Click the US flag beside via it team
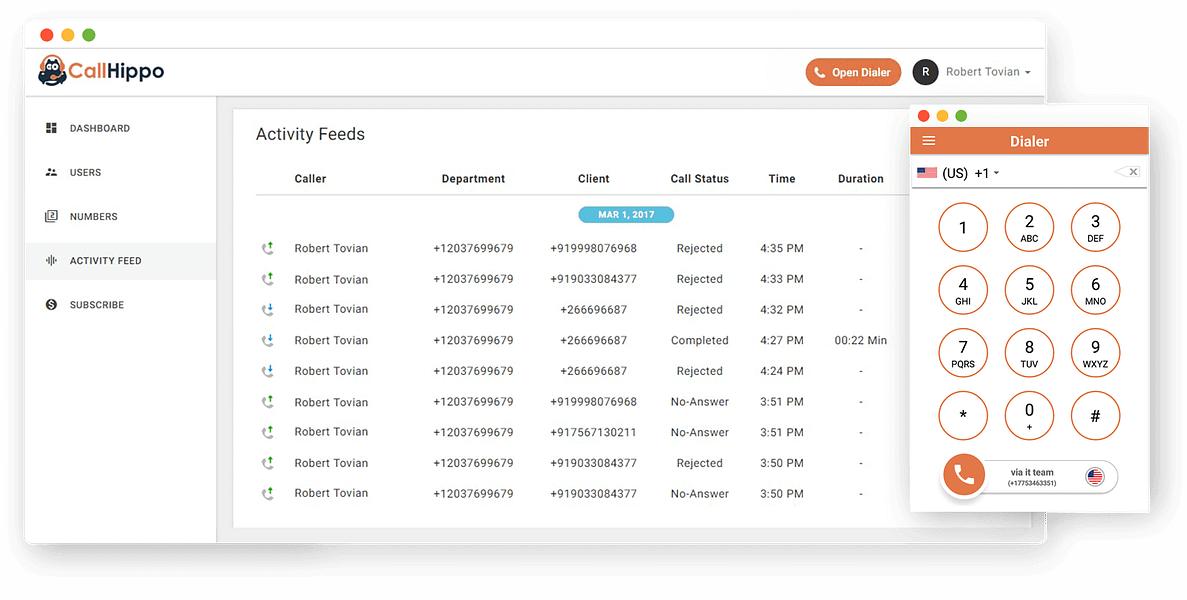The height and width of the screenshot is (600, 1187). (1095, 477)
